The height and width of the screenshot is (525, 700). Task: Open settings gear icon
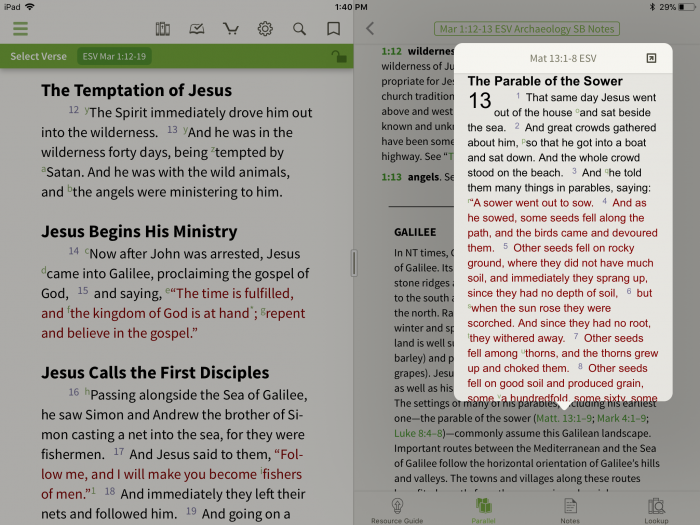(265, 29)
